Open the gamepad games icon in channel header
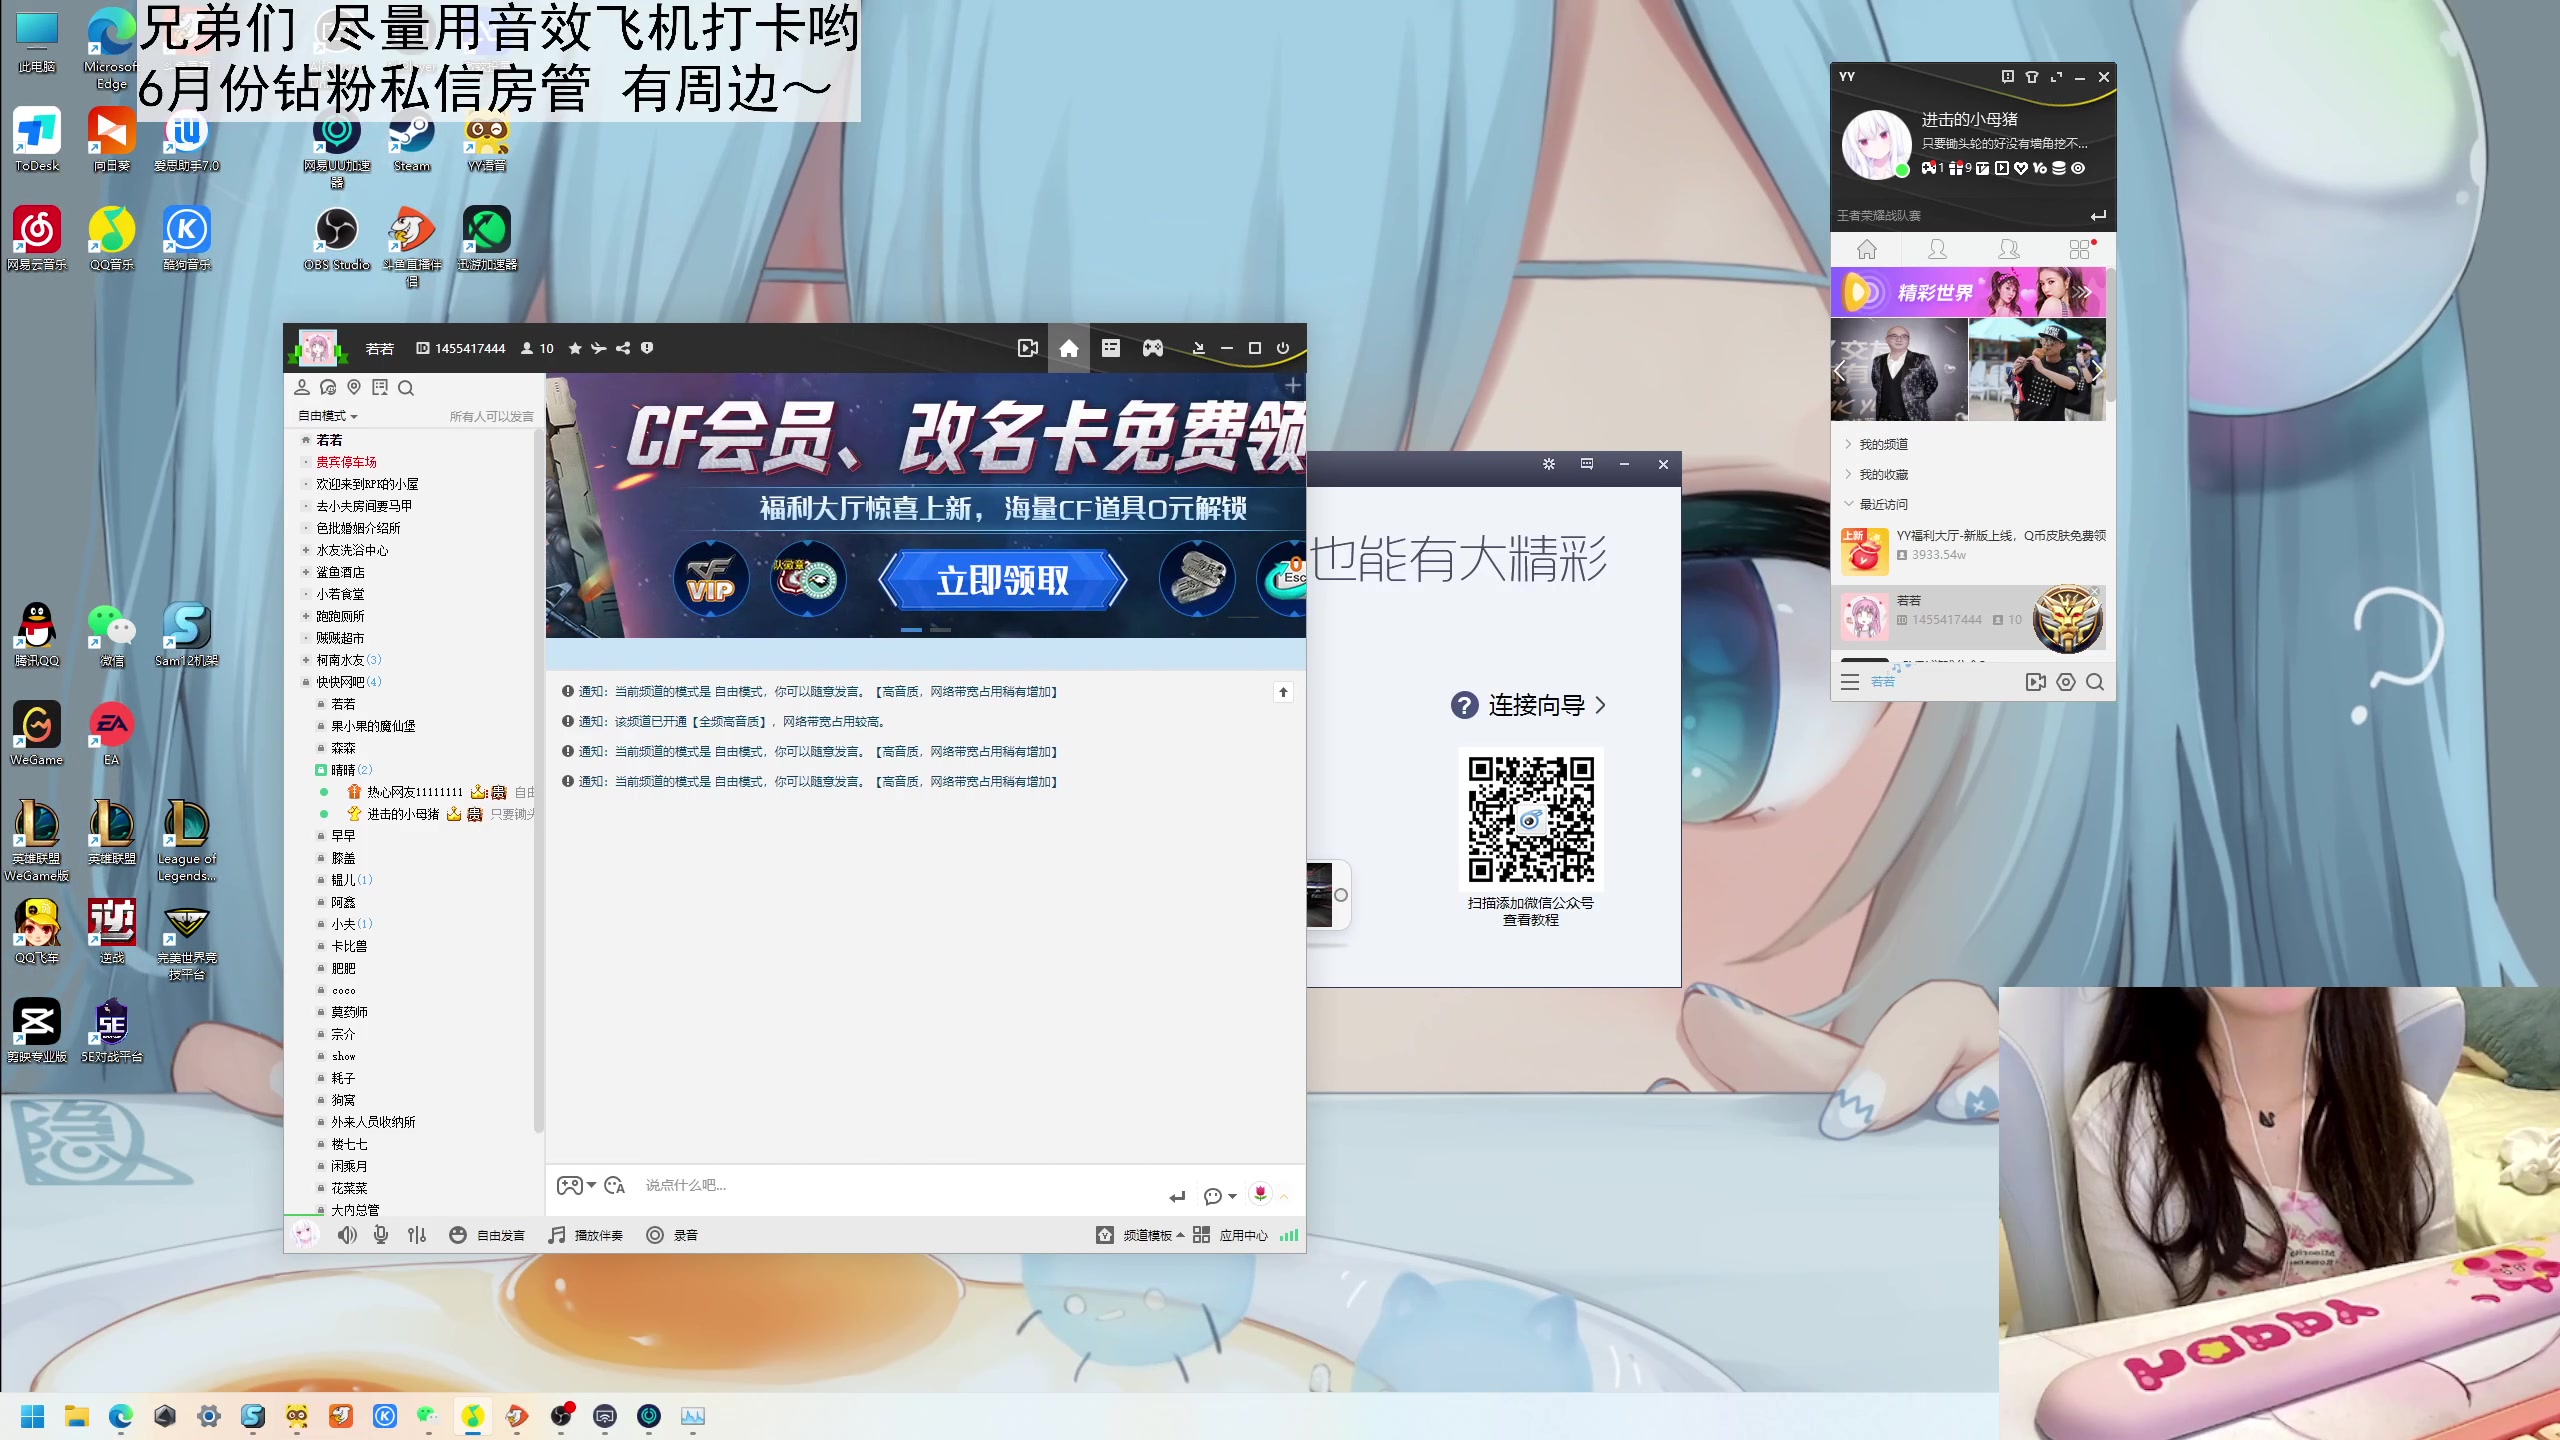The image size is (2560, 1440). pyautogui.click(x=1153, y=348)
